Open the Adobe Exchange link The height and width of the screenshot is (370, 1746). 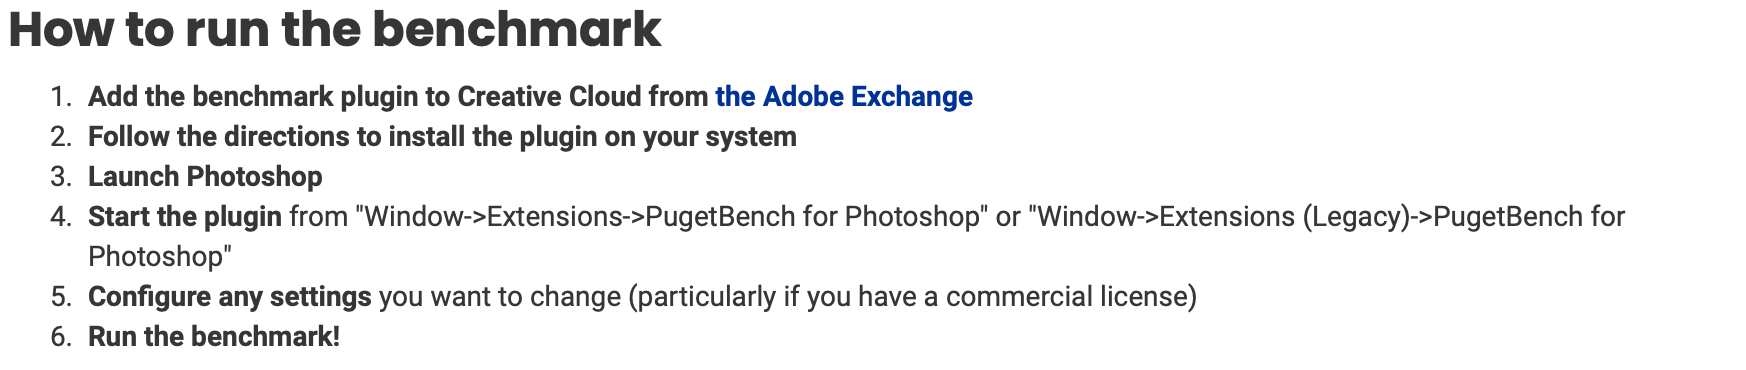click(x=844, y=97)
